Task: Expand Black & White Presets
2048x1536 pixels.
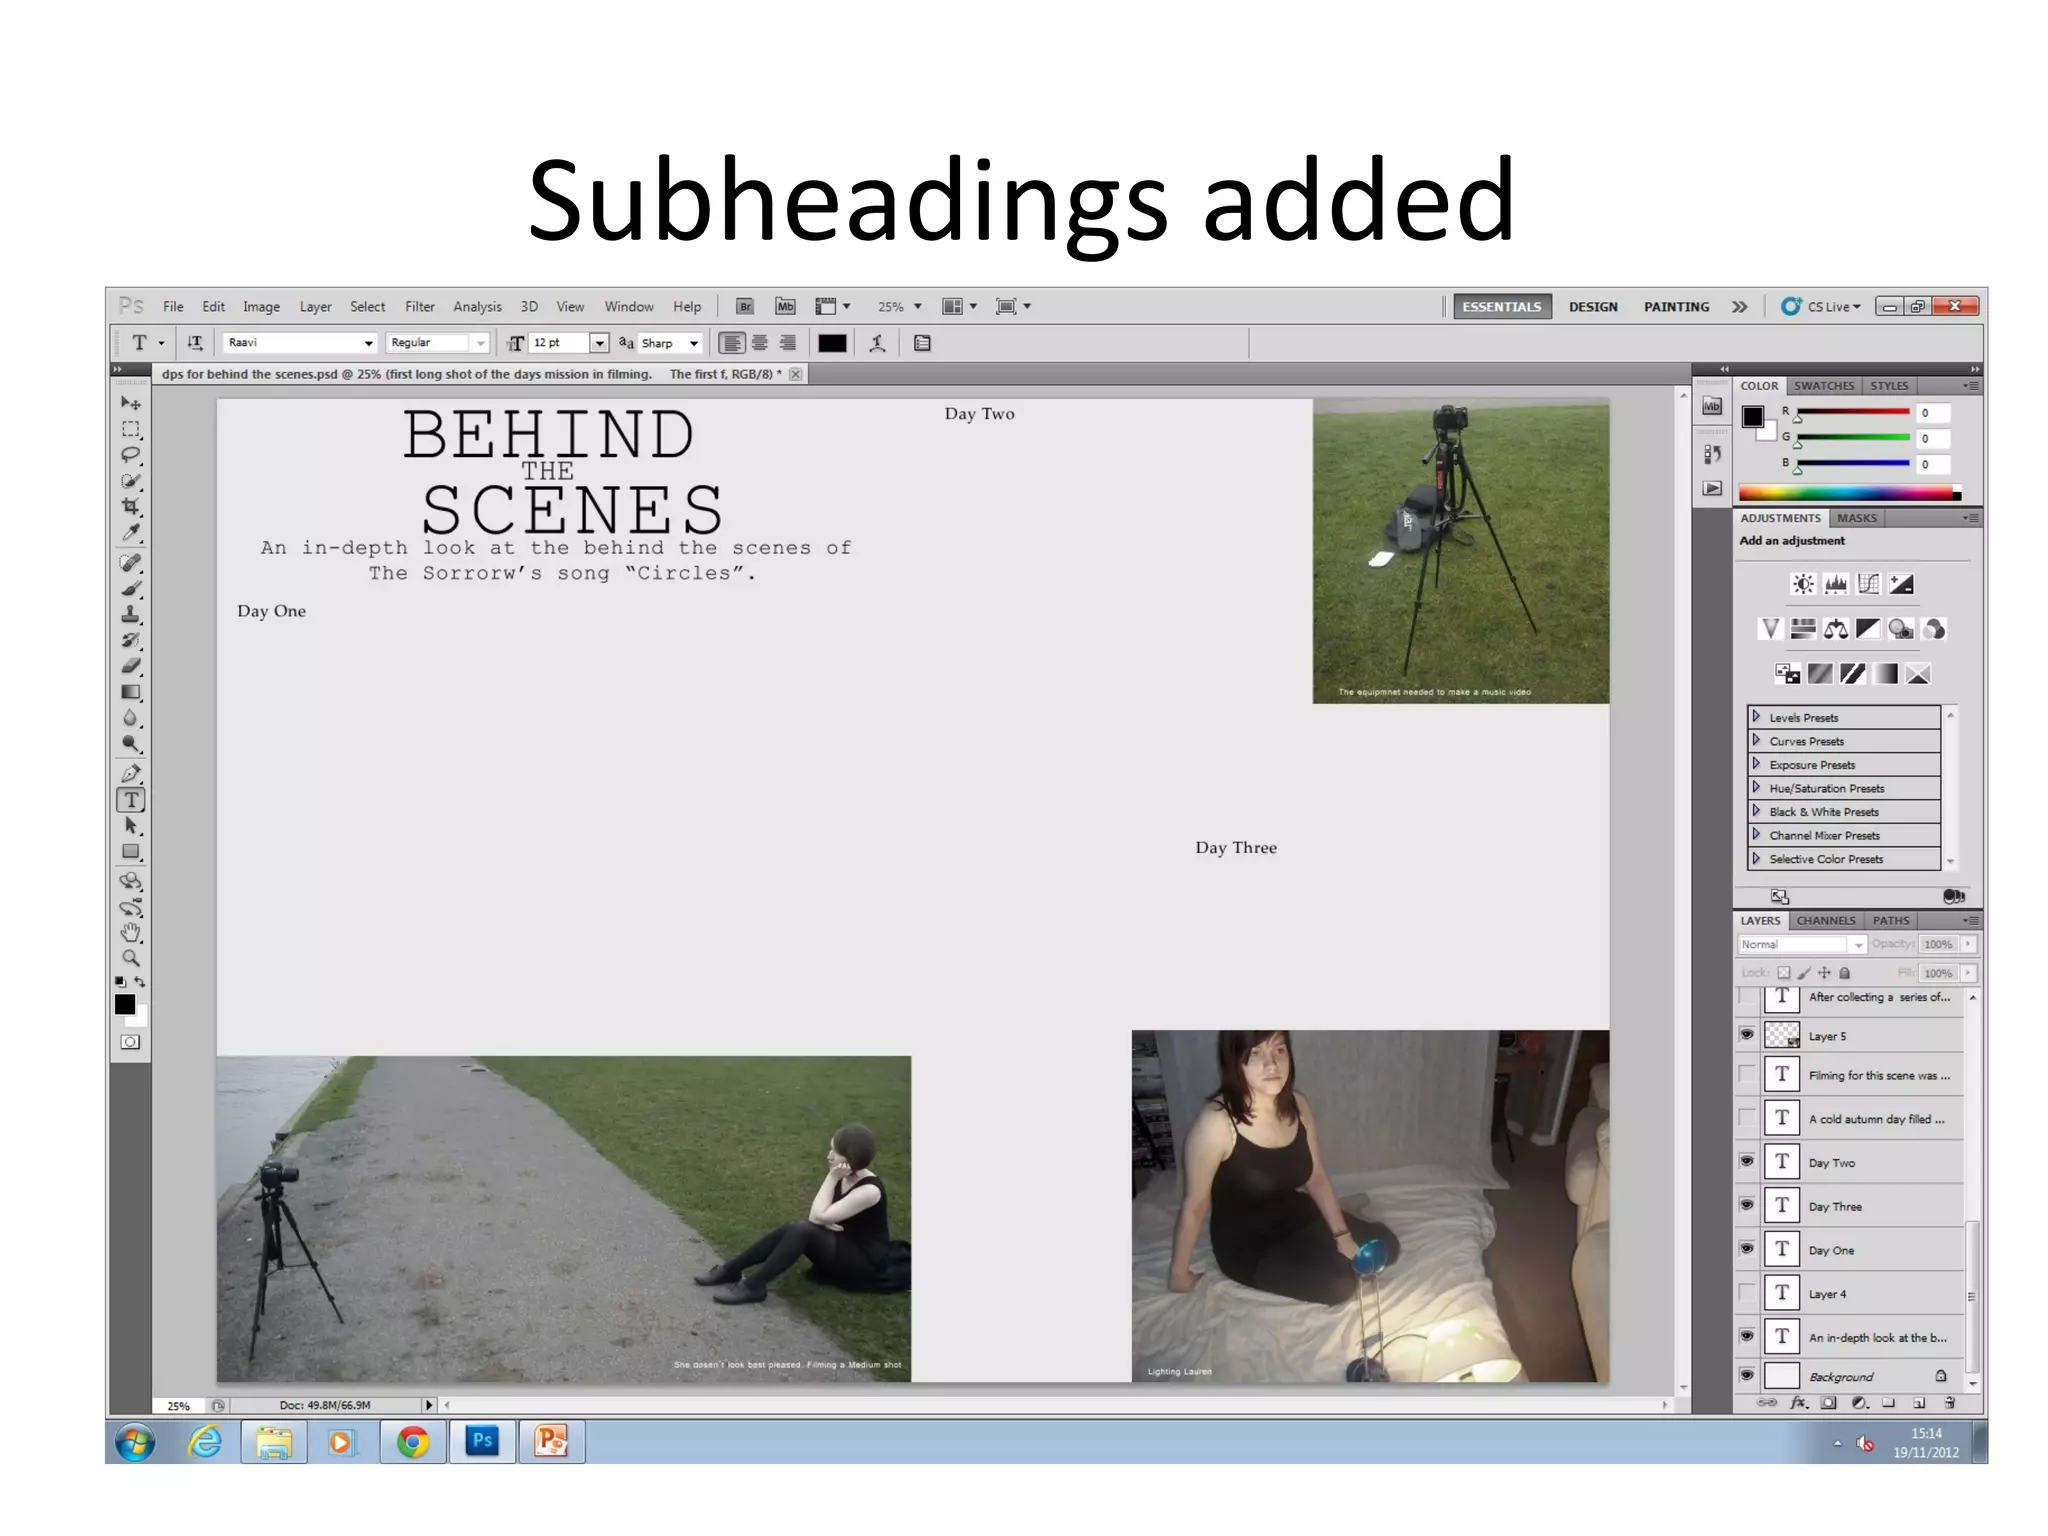Action: pos(1756,811)
